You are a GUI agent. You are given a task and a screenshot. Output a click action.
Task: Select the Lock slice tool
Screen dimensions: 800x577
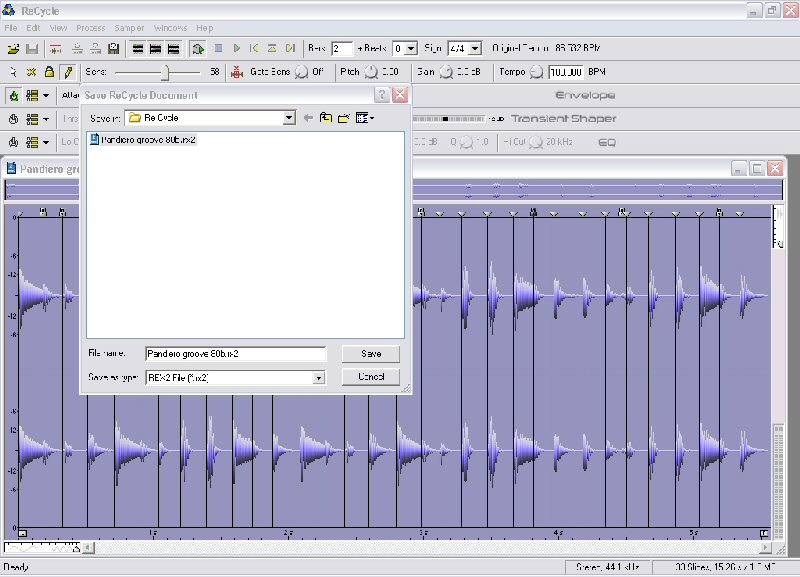pyautogui.click(x=49, y=72)
